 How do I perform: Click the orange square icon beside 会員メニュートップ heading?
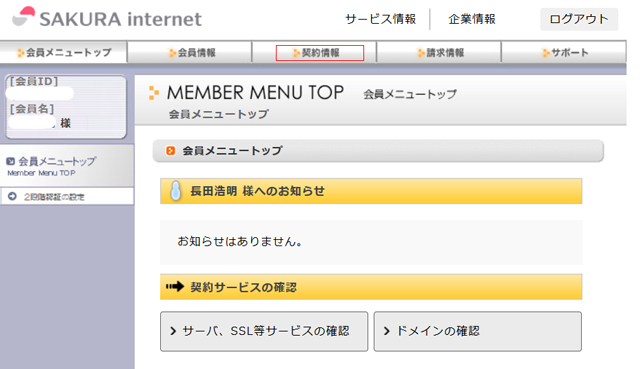(x=171, y=151)
